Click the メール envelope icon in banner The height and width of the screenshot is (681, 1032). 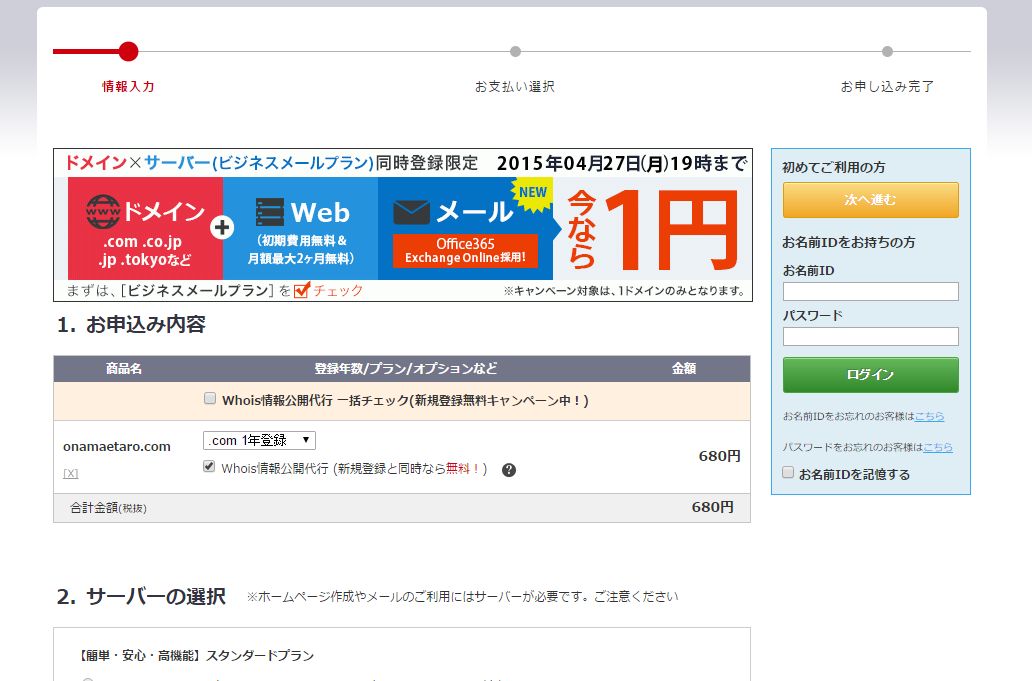(411, 213)
